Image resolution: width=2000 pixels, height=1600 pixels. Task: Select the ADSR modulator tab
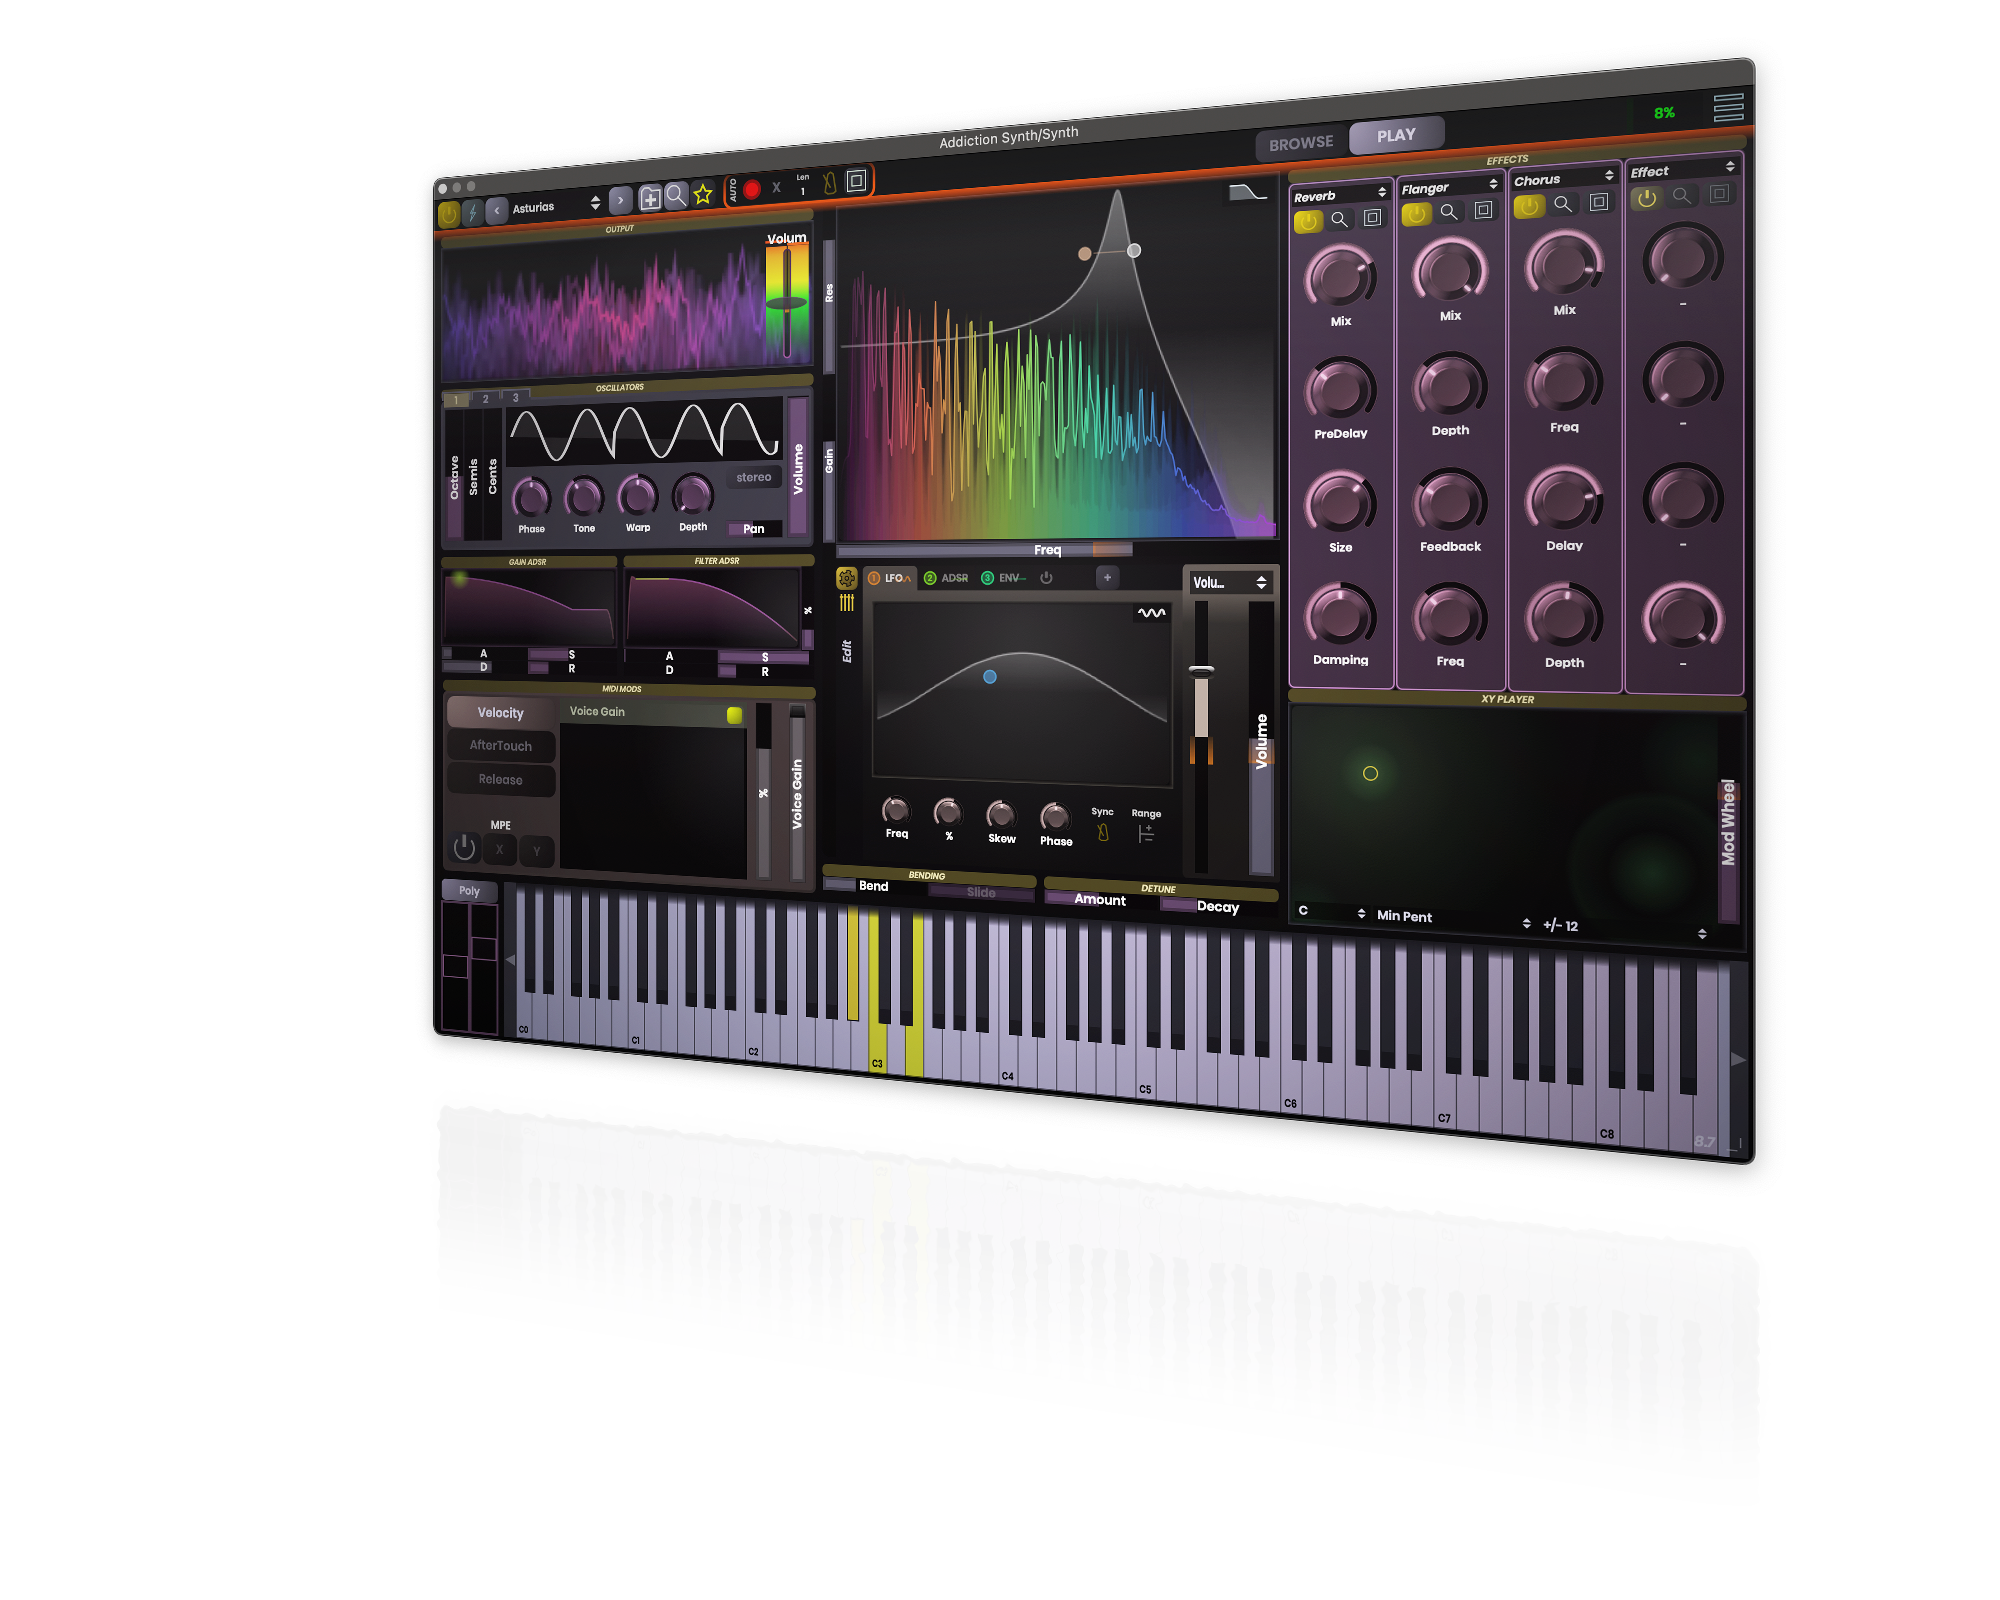[x=946, y=578]
